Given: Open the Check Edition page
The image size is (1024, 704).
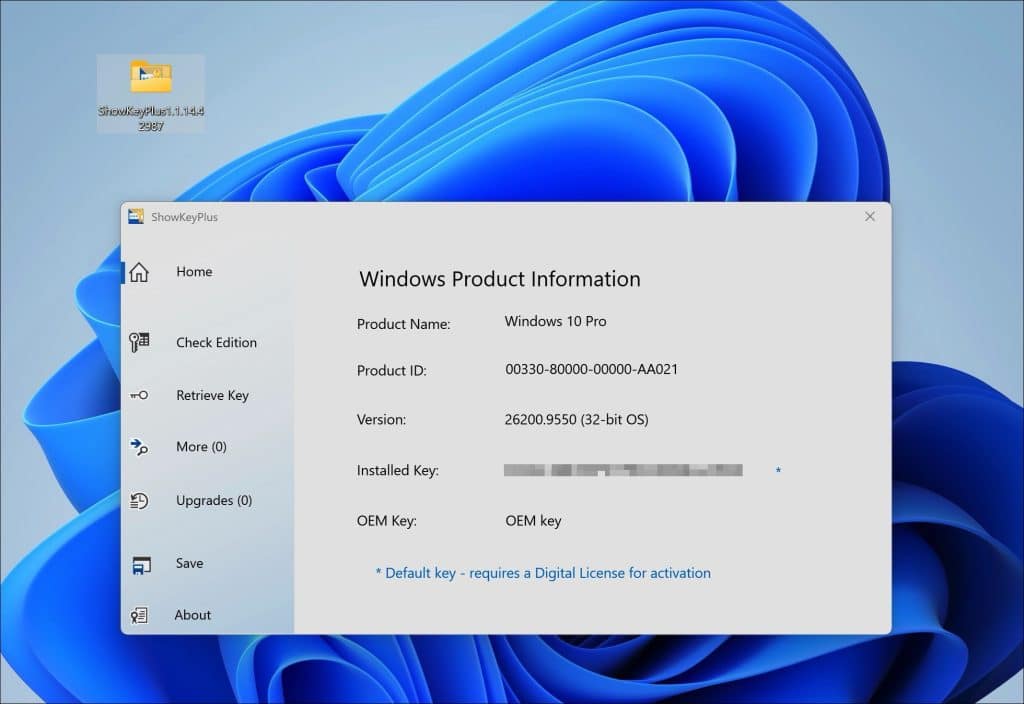Looking at the screenshot, I should tap(216, 342).
